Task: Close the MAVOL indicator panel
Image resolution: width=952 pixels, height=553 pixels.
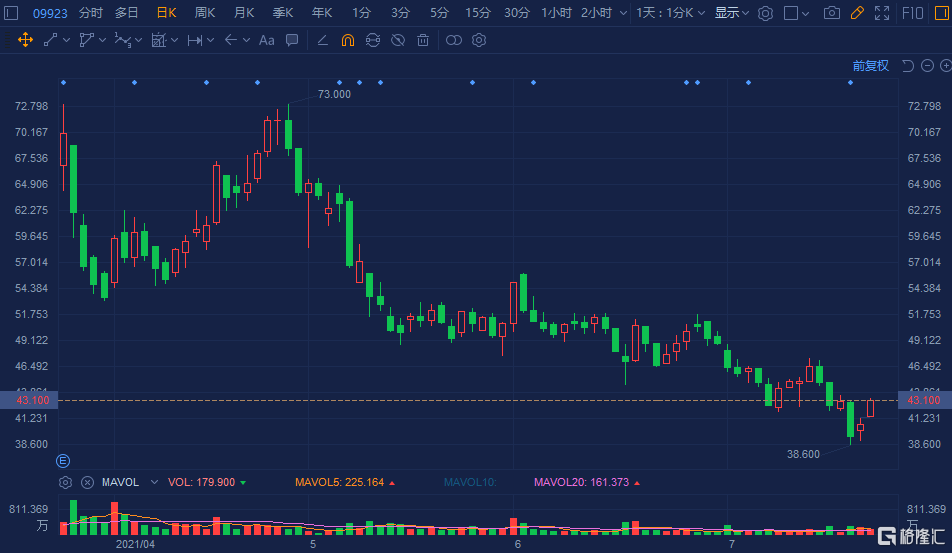Action: point(87,482)
